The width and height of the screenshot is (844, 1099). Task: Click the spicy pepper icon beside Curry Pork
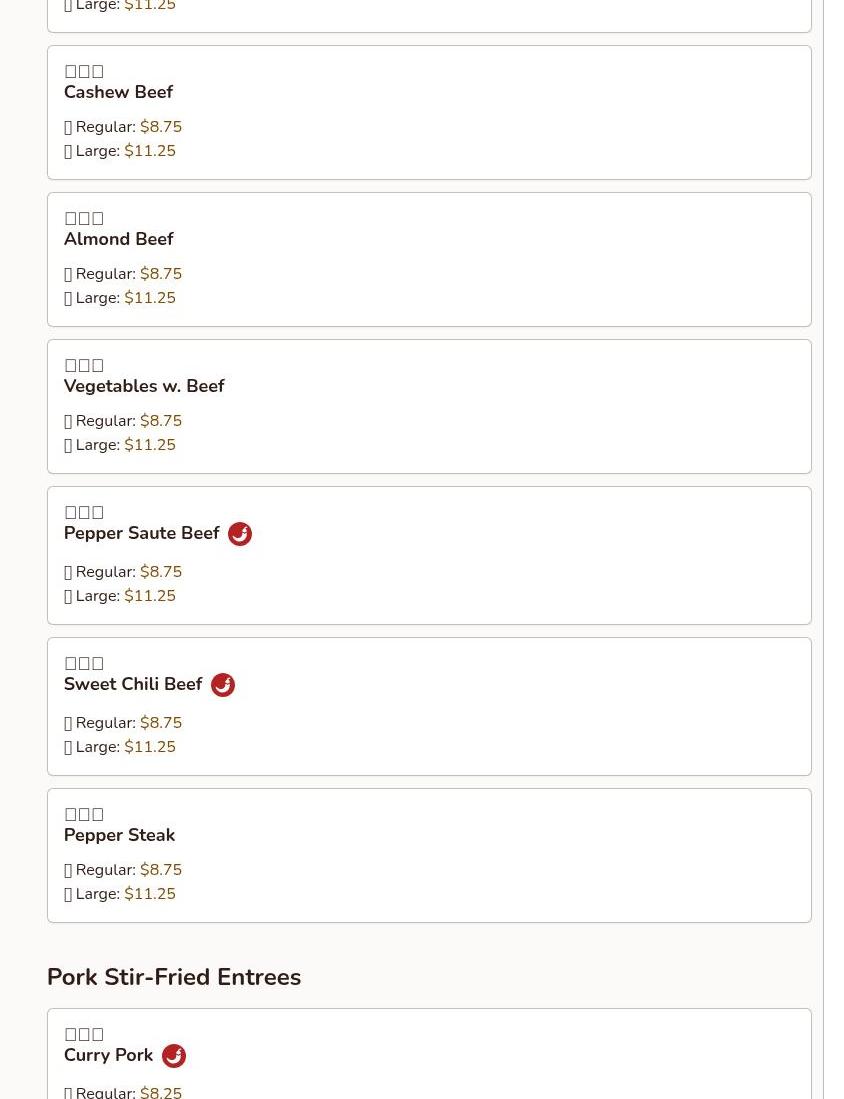[174, 1056]
